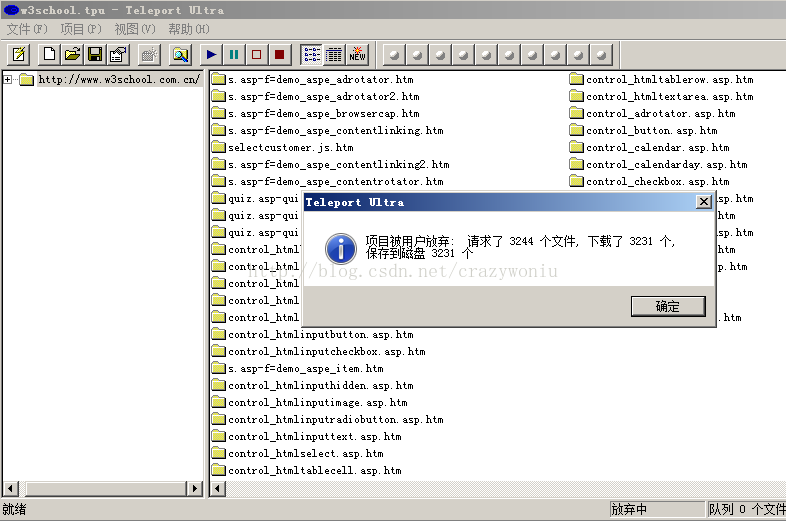Stop the project with hollow square button
Viewport: 786px width, 521px height.
tap(257, 54)
